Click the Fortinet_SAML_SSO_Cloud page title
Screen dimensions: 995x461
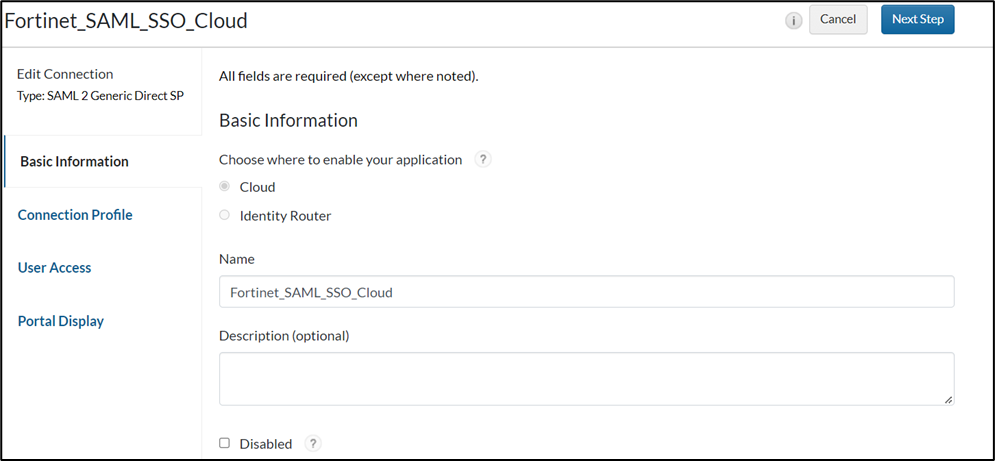pyautogui.click(x=127, y=20)
